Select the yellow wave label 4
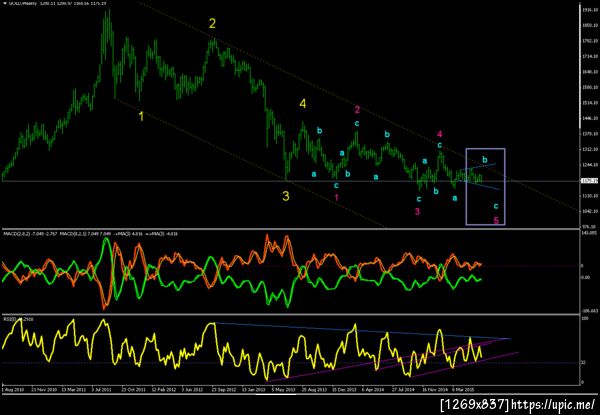This screenshot has width=600, height=415. [303, 104]
